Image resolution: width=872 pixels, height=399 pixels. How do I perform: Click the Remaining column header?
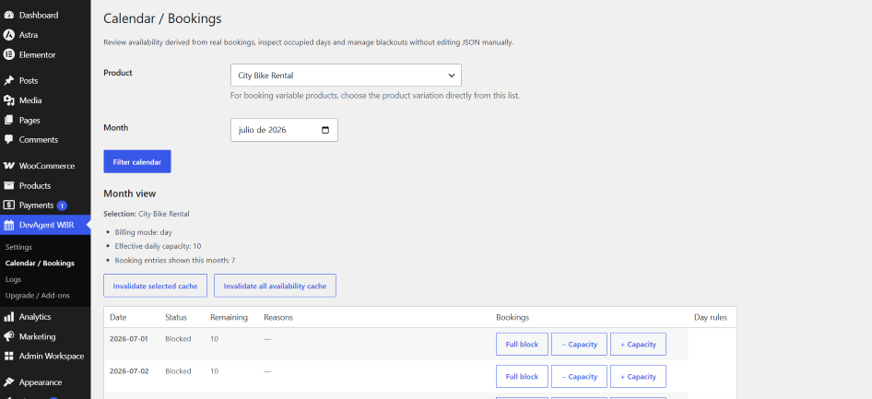click(229, 317)
